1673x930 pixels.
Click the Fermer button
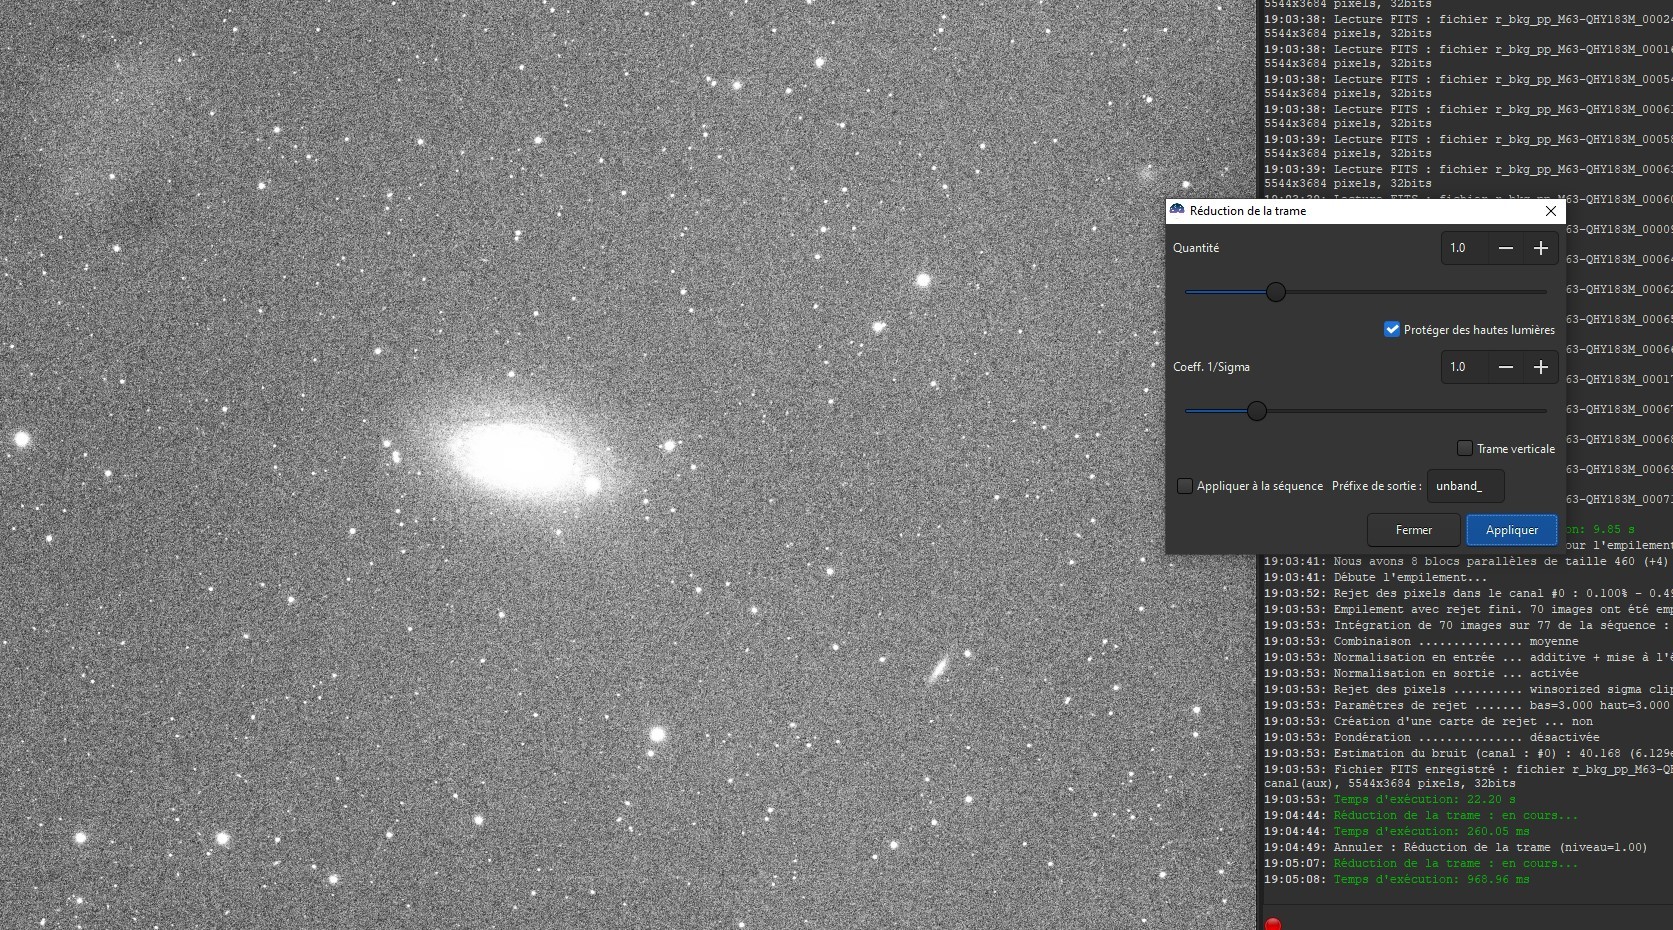click(1414, 530)
